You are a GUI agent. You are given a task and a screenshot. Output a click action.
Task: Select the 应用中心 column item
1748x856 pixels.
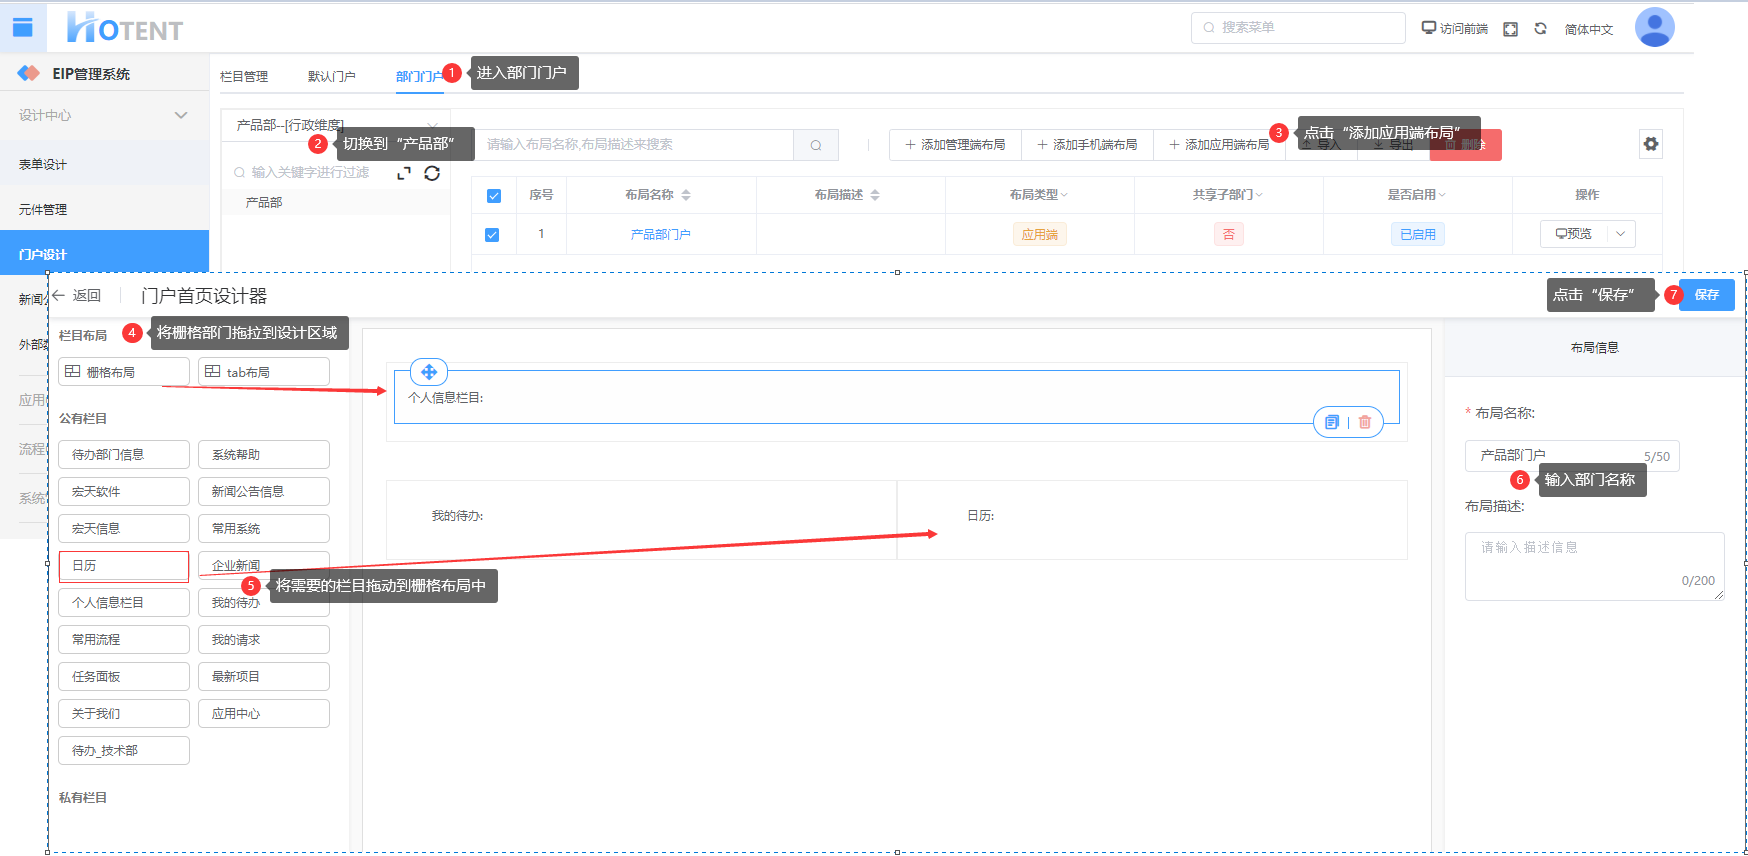[264, 714]
